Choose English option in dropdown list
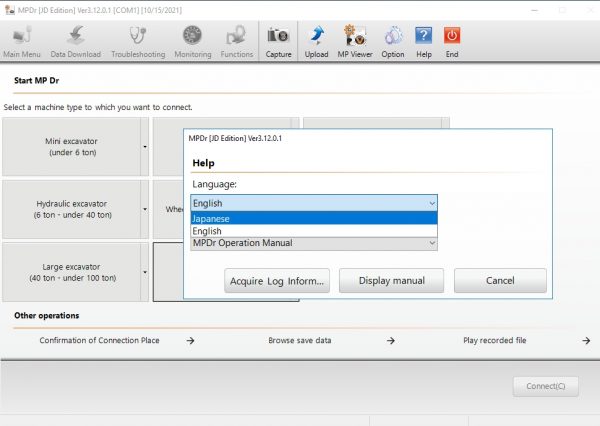This screenshot has width=600, height=426. (314, 231)
